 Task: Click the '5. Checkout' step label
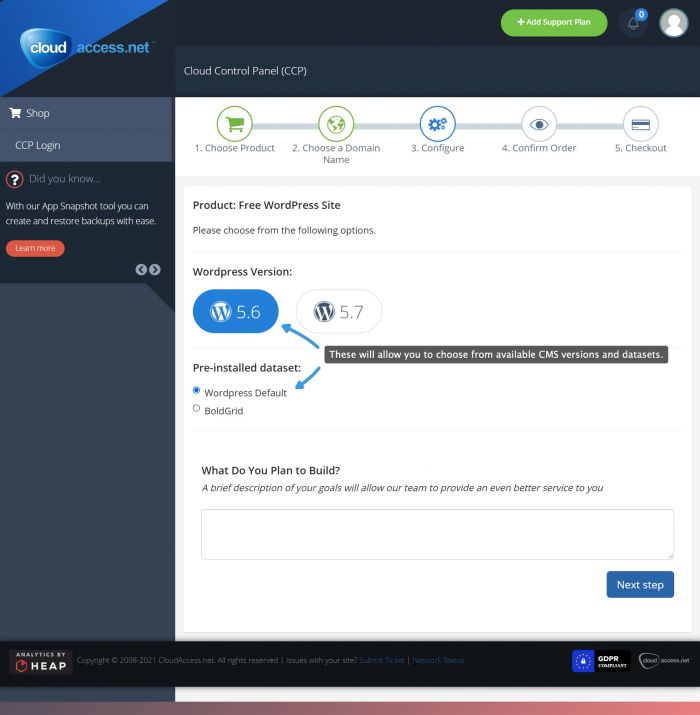point(641,148)
